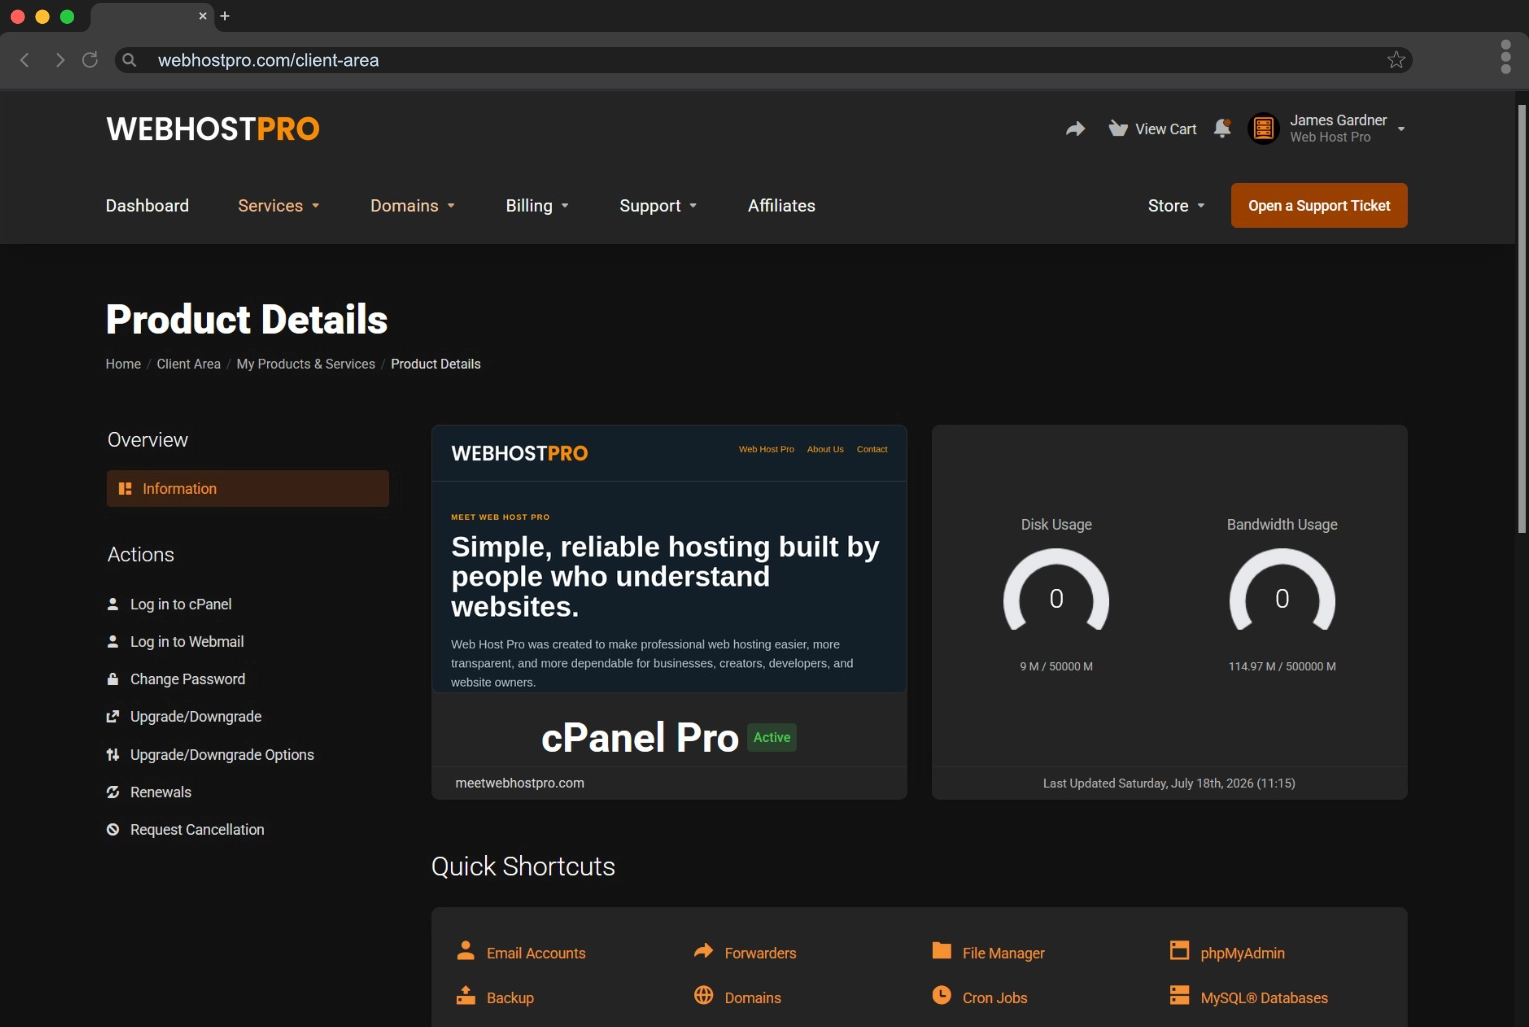
Task: Click the page vertical scrollbar
Action: [1522, 320]
